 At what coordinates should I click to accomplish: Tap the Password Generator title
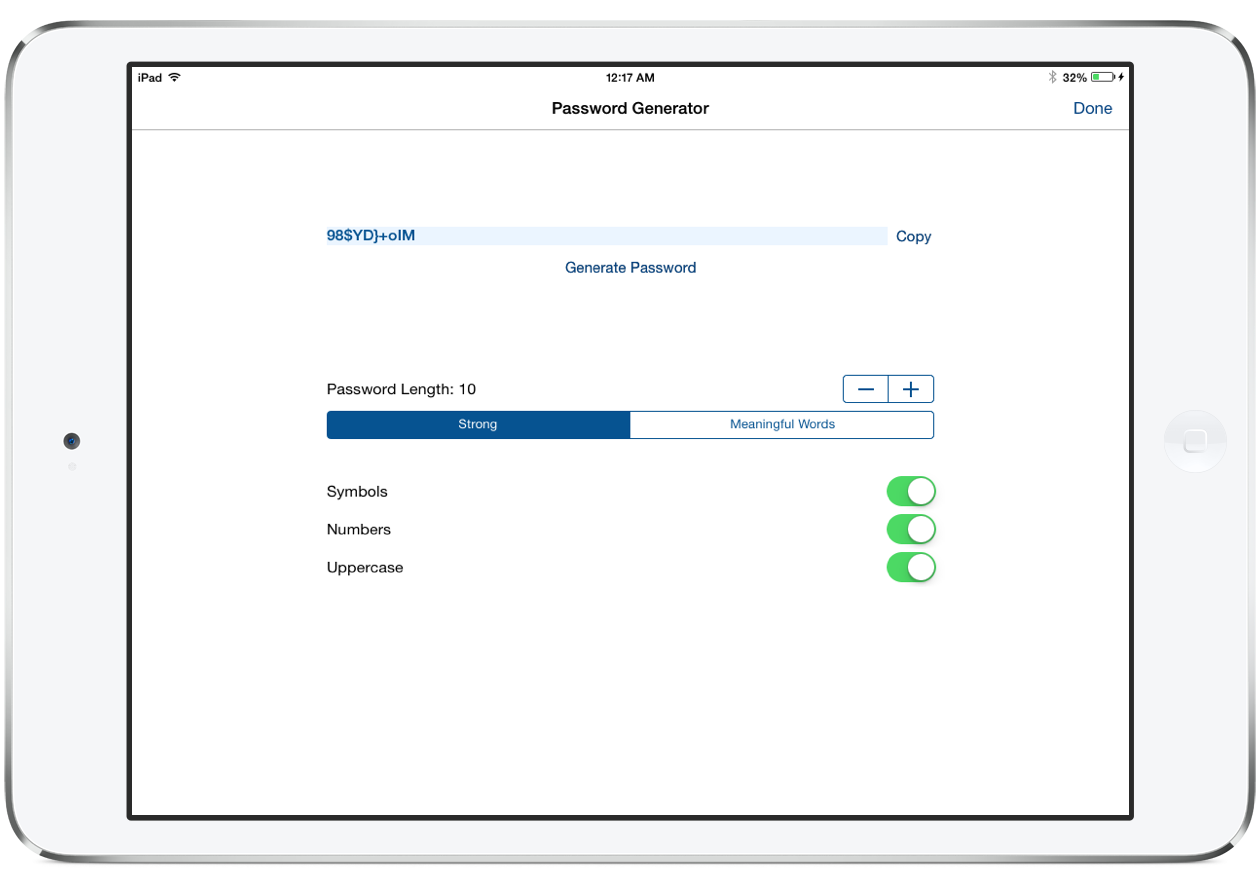[630, 108]
